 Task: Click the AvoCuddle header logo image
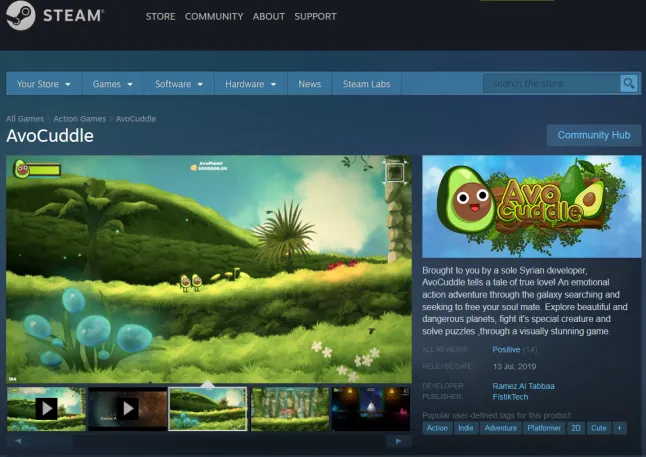pyautogui.click(x=531, y=206)
